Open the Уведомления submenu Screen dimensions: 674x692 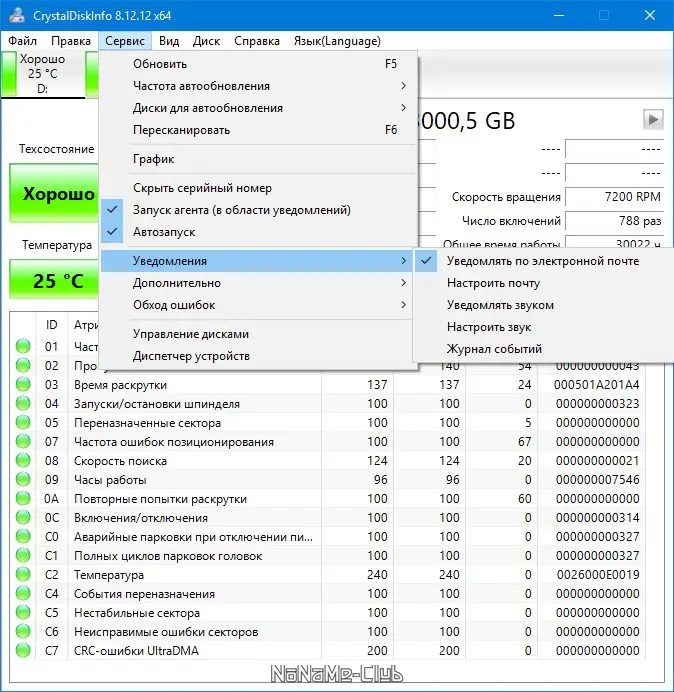[x=256, y=261]
